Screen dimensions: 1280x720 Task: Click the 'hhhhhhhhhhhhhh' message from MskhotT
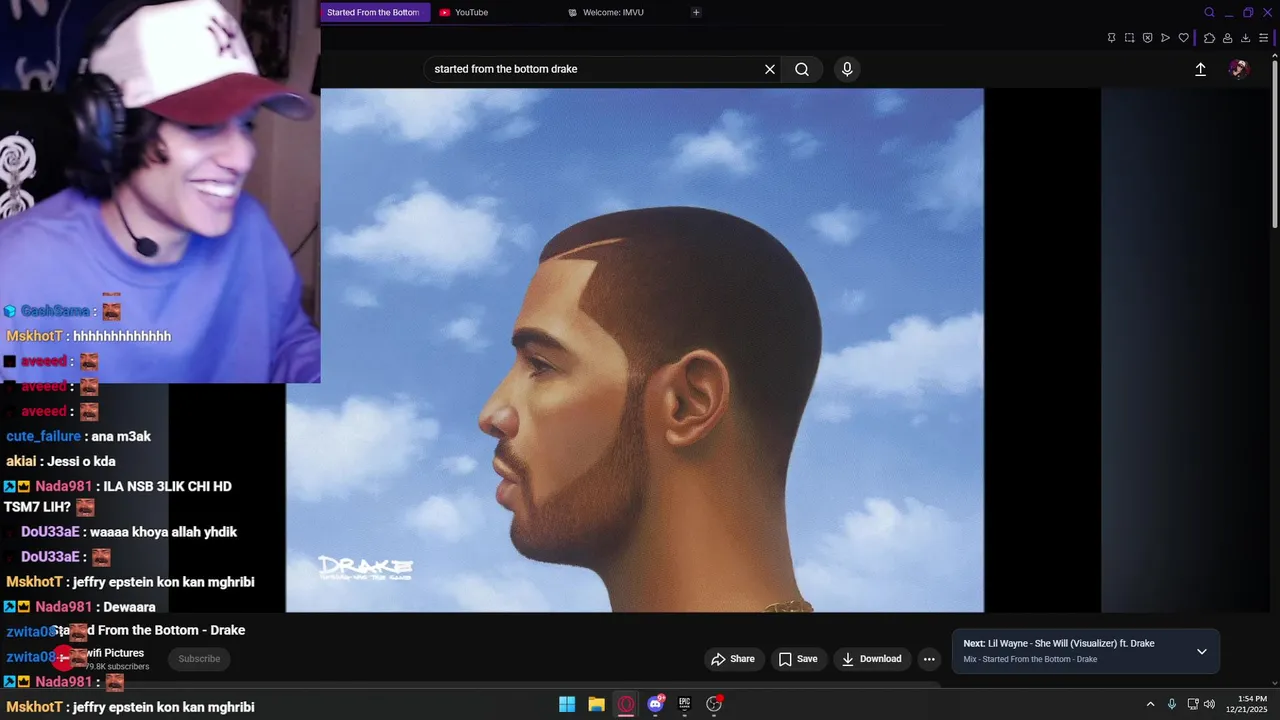click(x=122, y=337)
